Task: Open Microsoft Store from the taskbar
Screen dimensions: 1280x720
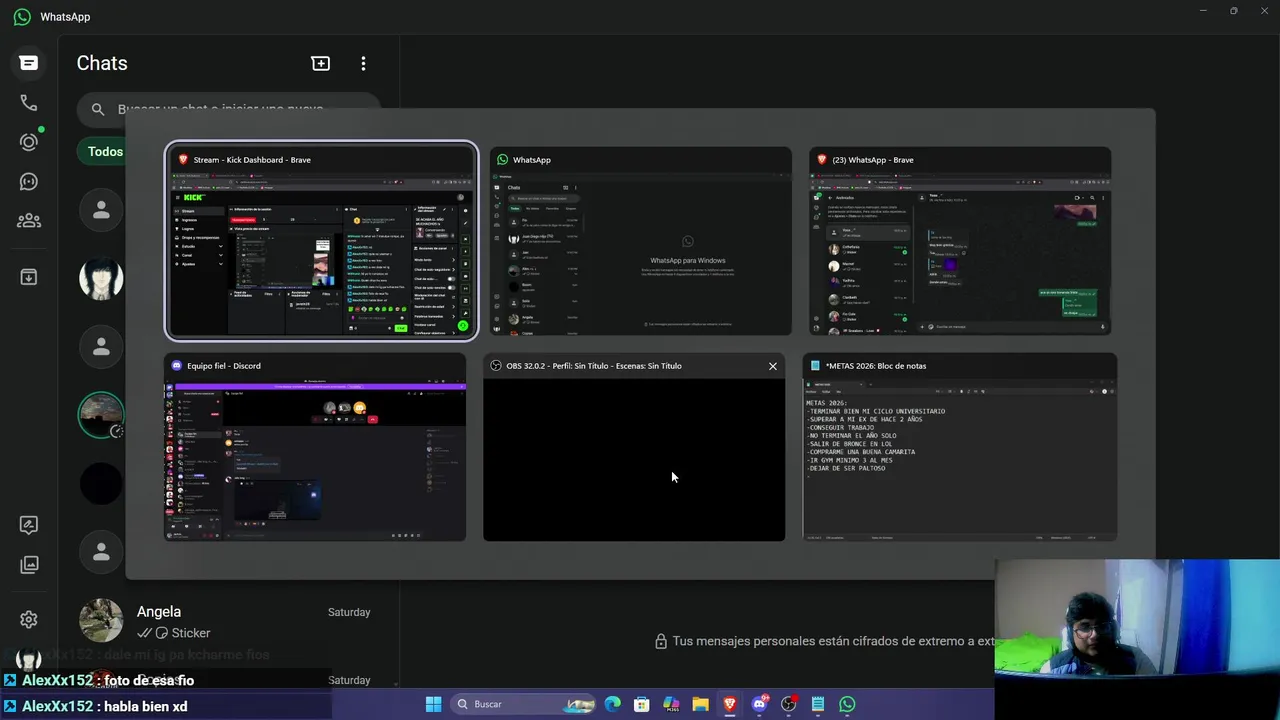Action: point(642,704)
